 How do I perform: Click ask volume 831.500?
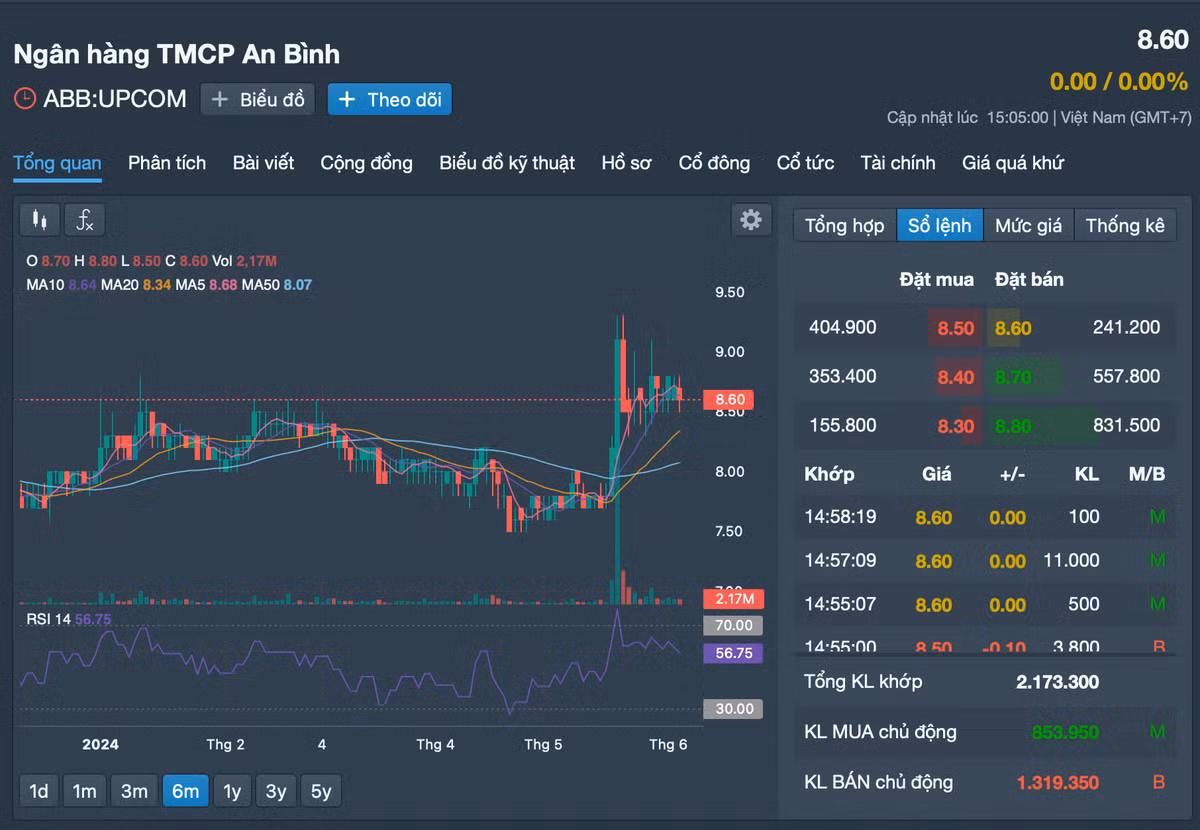[x=1126, y=425]
